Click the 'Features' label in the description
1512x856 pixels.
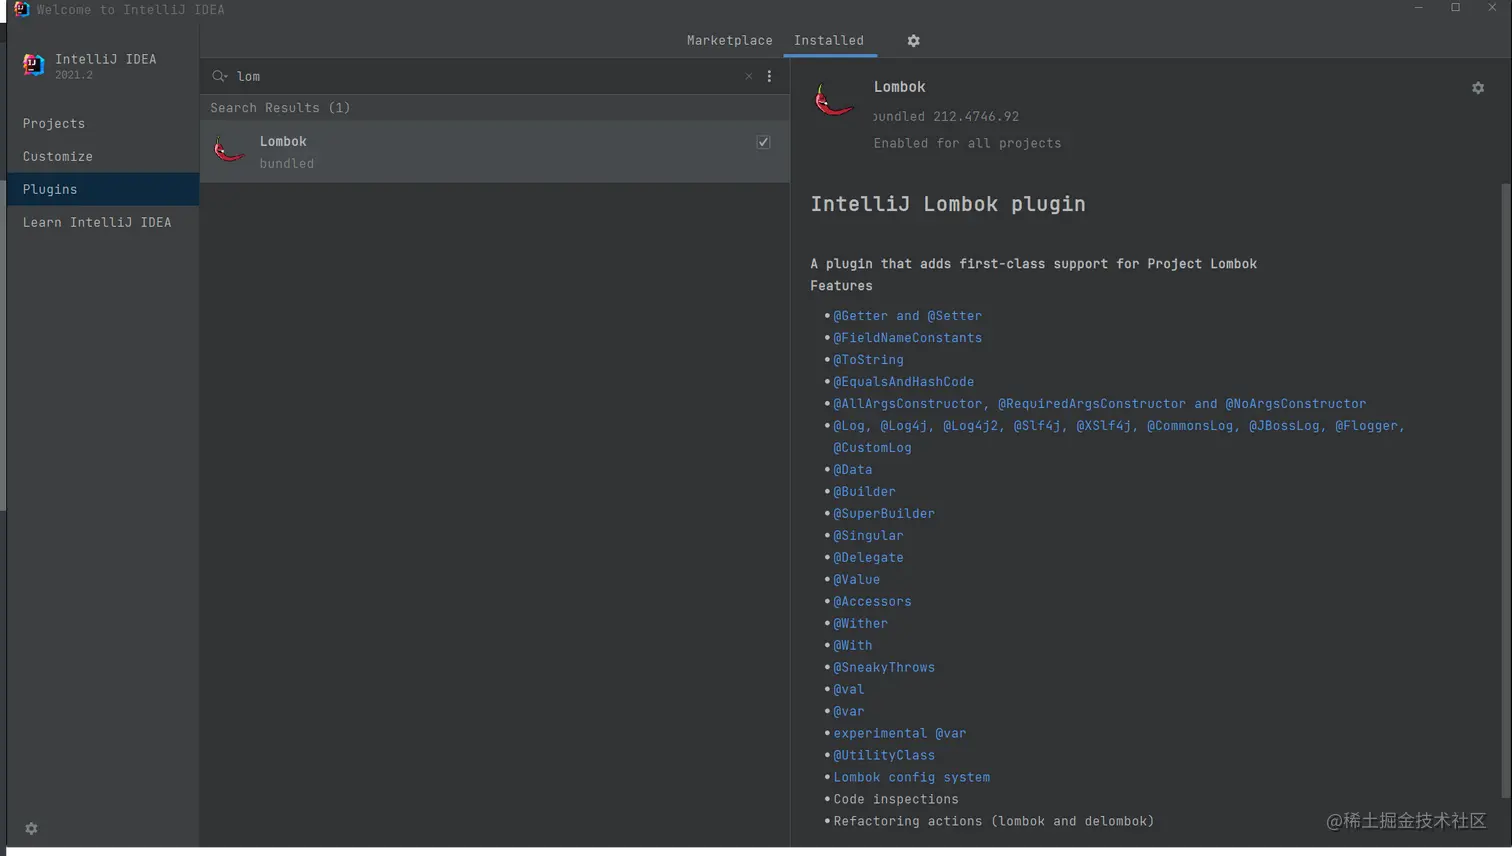pos(841,286)
